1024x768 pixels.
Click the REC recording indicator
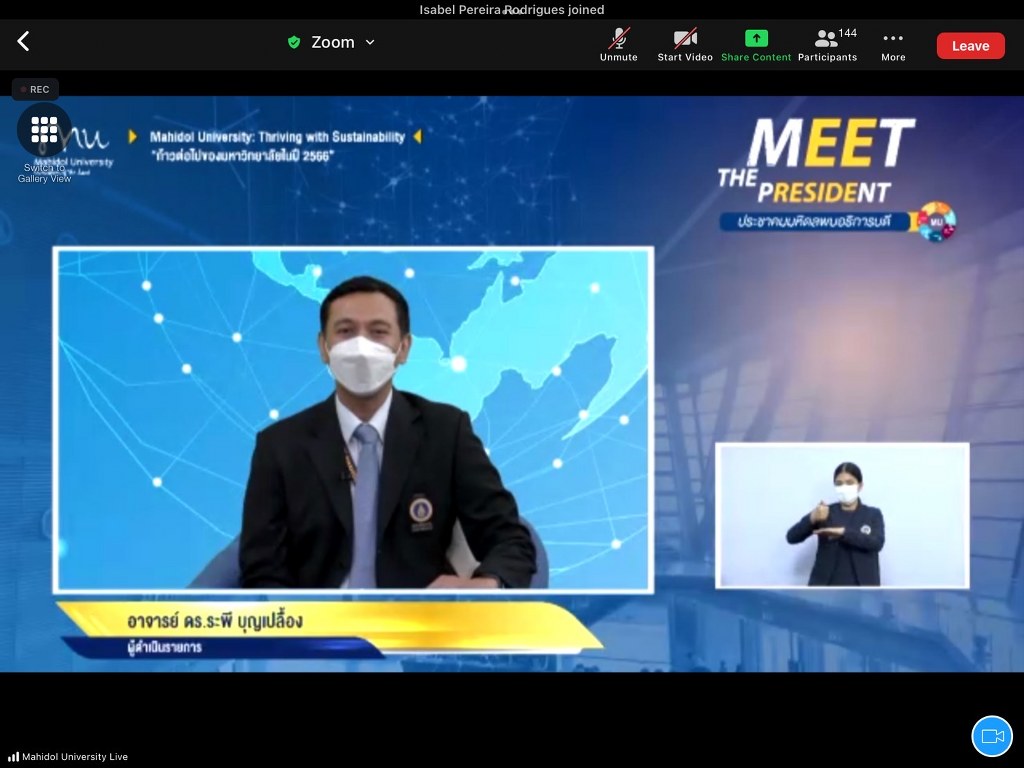[35, 89]
